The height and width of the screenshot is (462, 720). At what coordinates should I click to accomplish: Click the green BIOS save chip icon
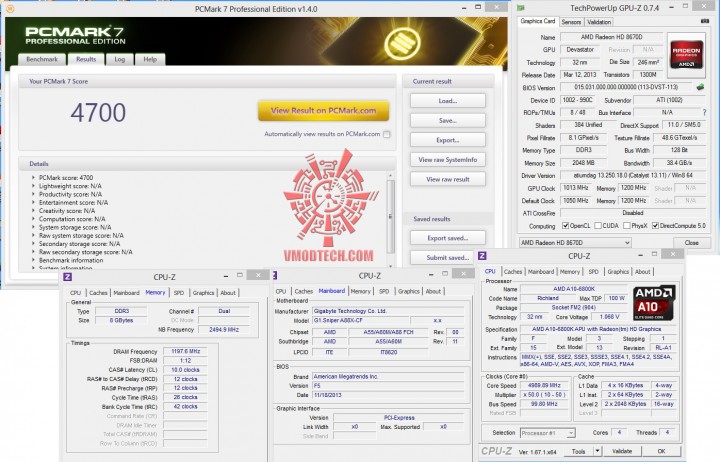tap(701, 87)
